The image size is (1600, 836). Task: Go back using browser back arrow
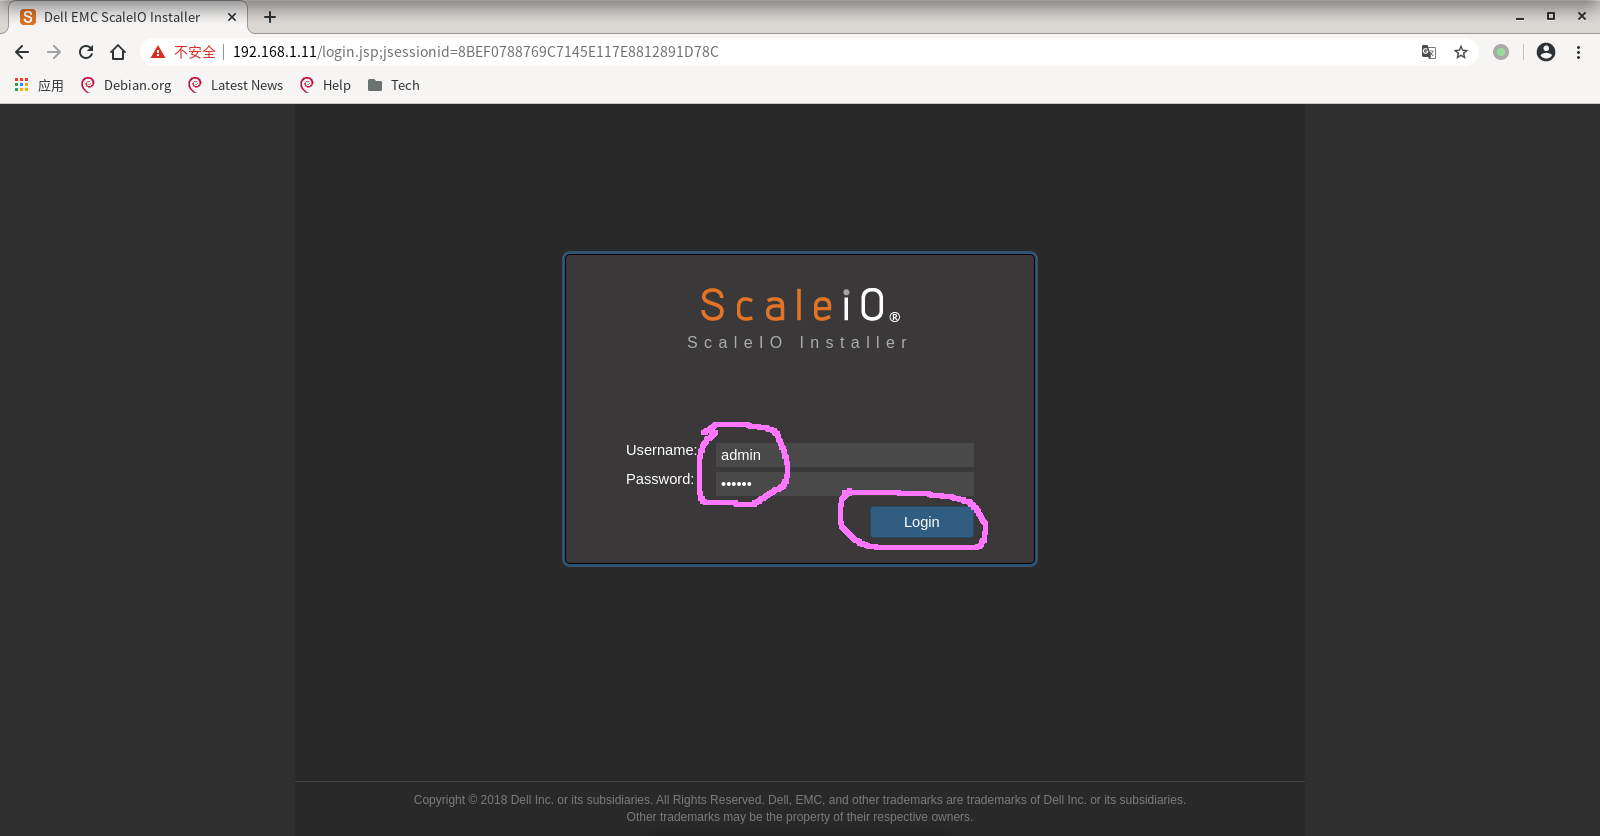22,52
